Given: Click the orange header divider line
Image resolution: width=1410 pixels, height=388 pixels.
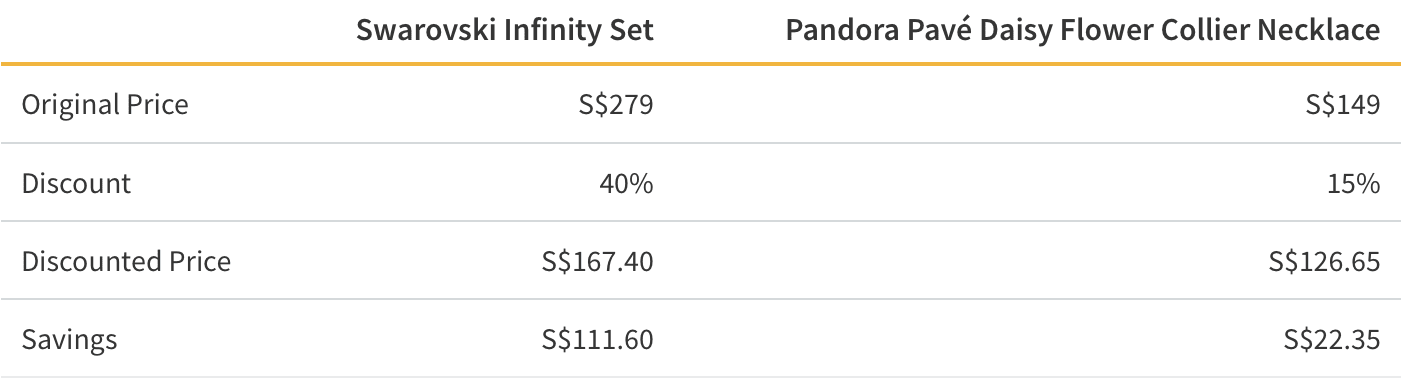Looking at the screenshot, I should pos(705,64).
